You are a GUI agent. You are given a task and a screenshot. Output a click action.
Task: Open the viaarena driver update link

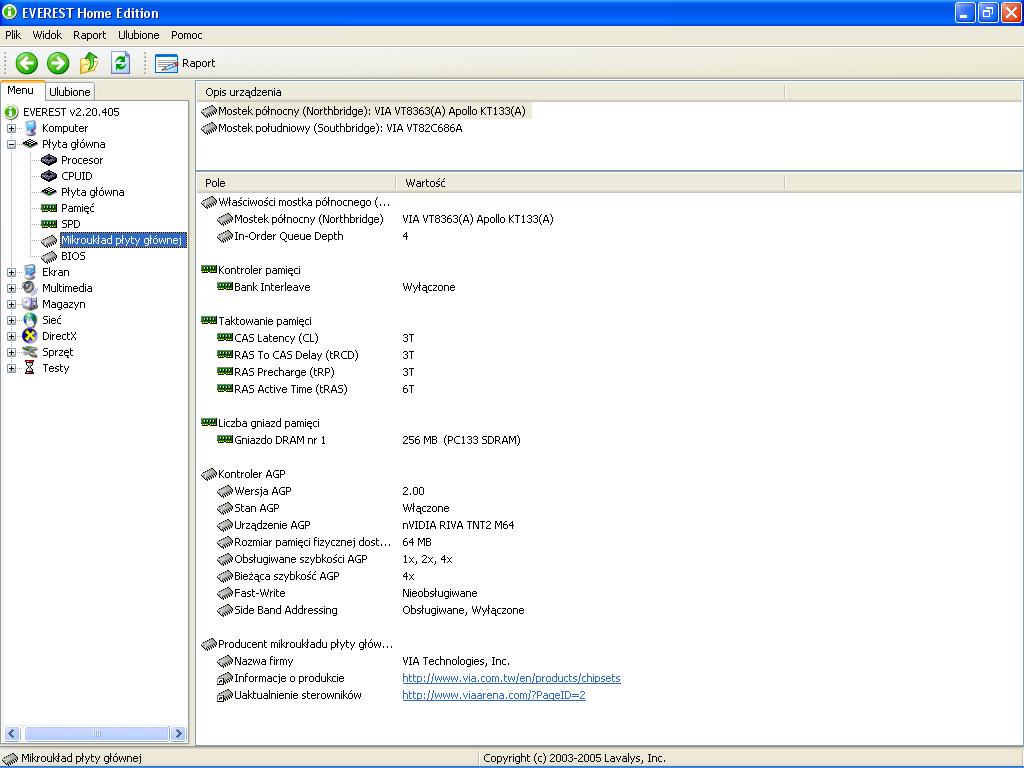coord(493,695)
